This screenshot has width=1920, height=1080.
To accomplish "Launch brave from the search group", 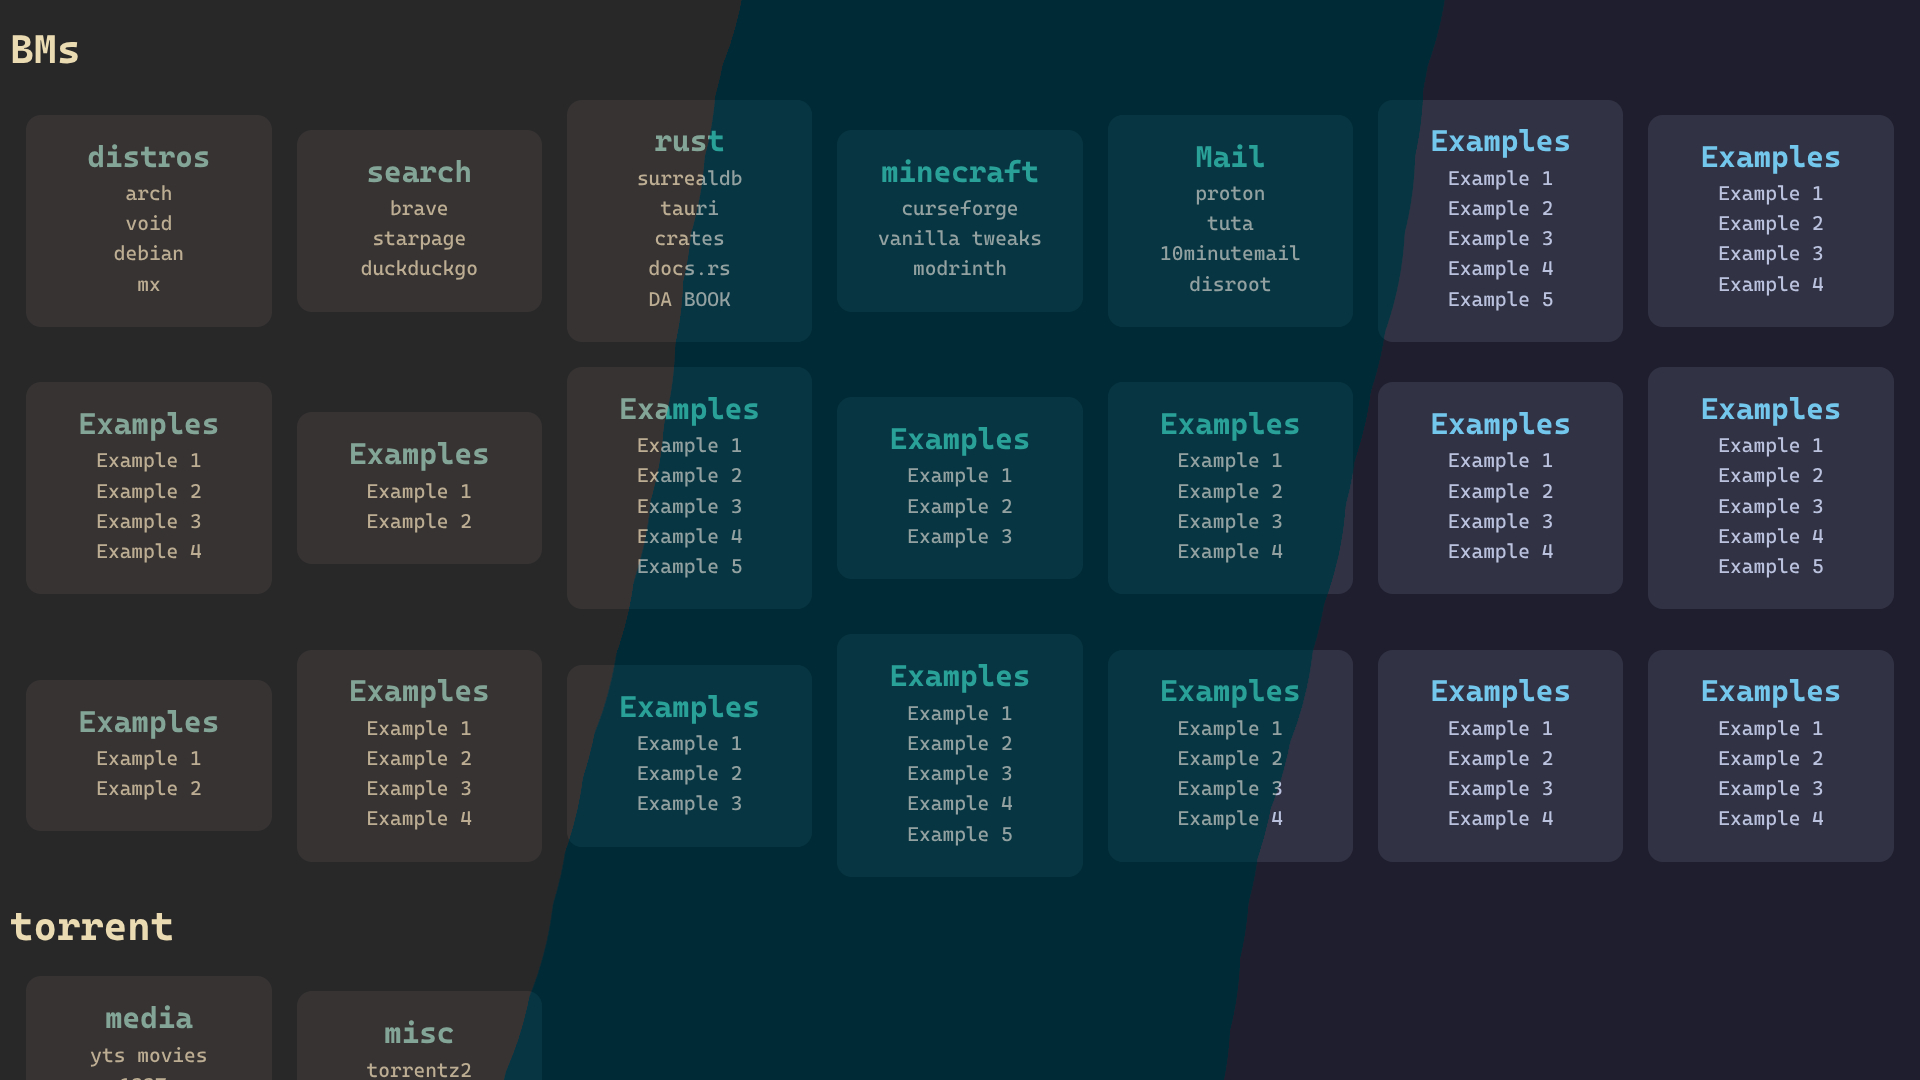I will point(419,208).
